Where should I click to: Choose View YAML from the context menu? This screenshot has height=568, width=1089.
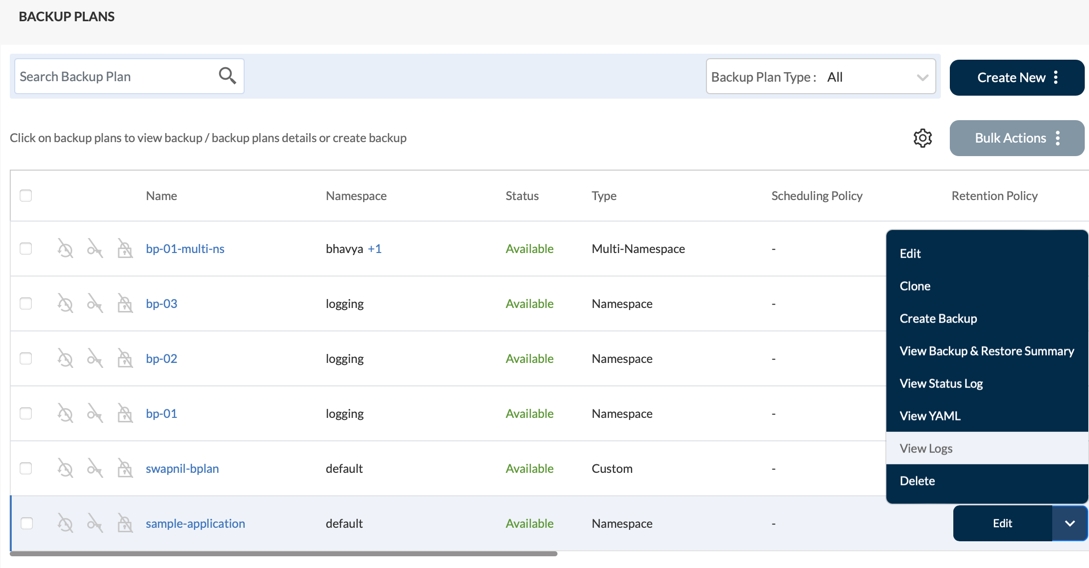[x=929, y=416]
